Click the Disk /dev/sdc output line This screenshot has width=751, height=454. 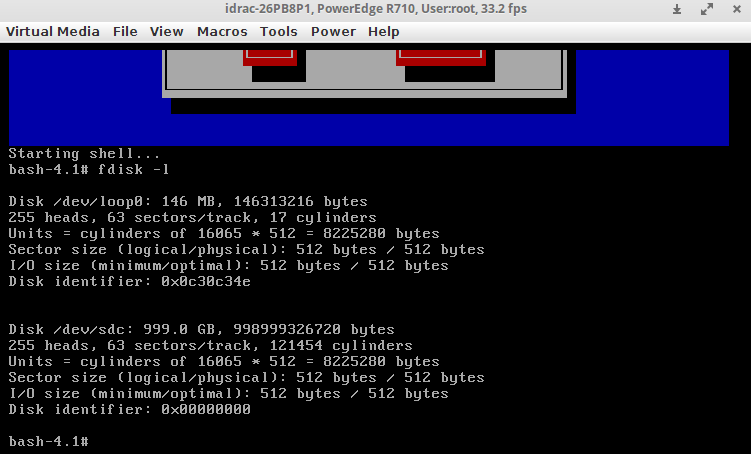[201, 329]
